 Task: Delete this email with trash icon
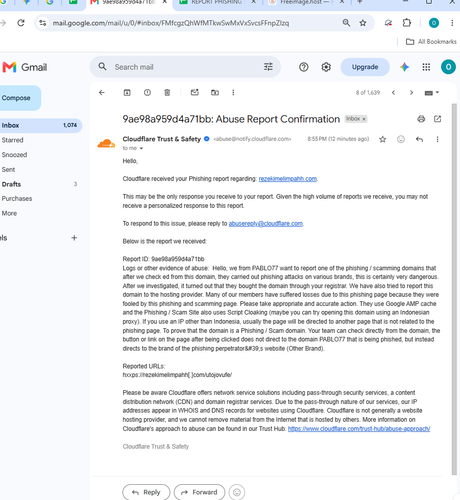click(x=167, y=93)
